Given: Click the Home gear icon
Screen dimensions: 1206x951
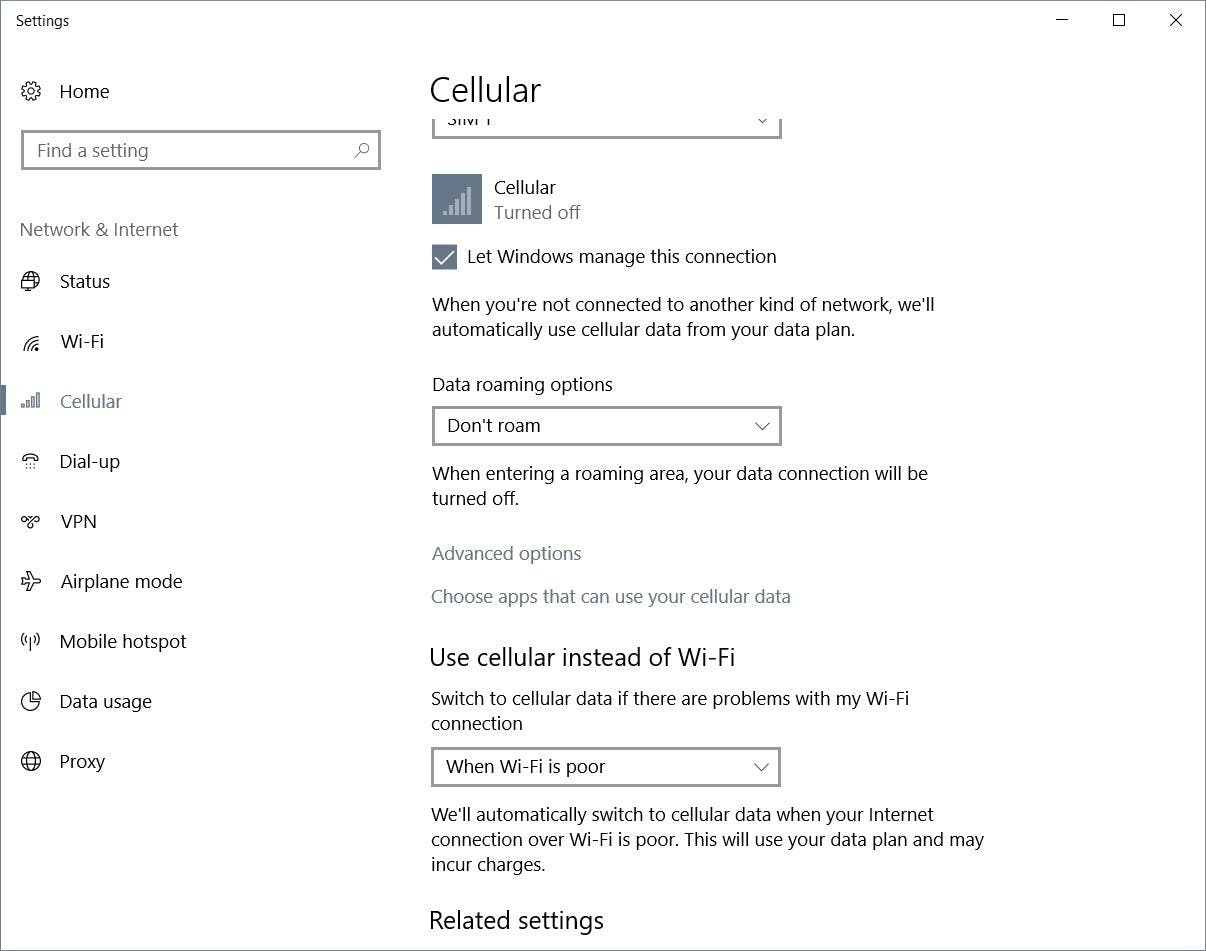Looking at the screenshot, I should click(x=31, y=91).
